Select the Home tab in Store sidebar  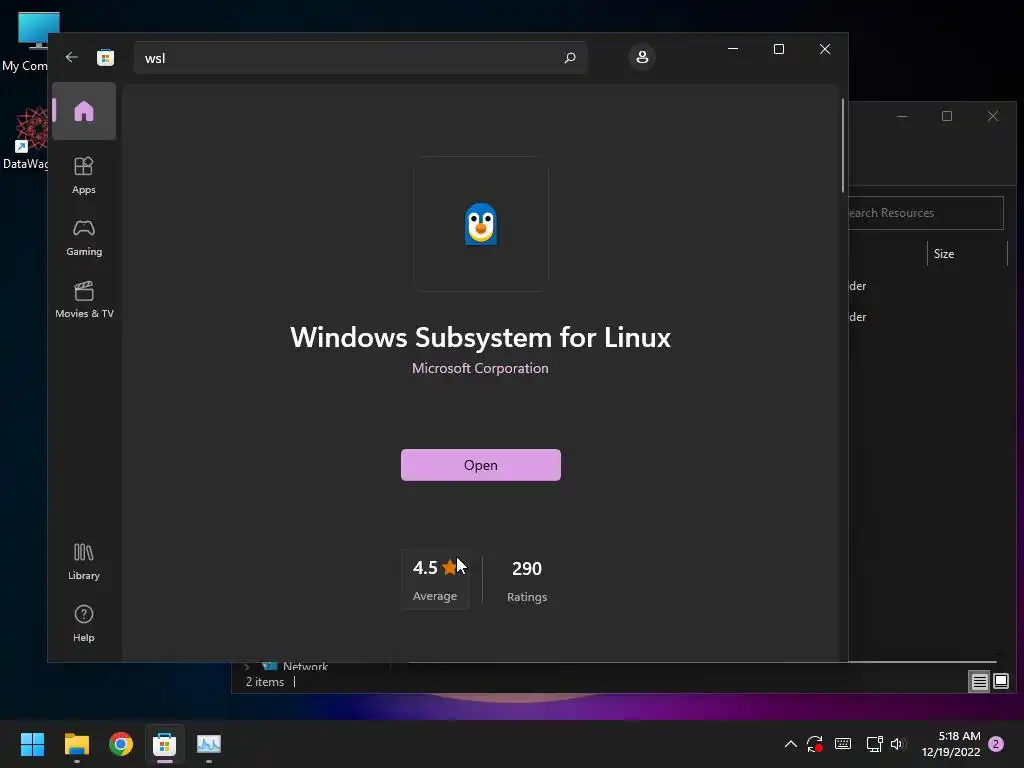(84, 111)
